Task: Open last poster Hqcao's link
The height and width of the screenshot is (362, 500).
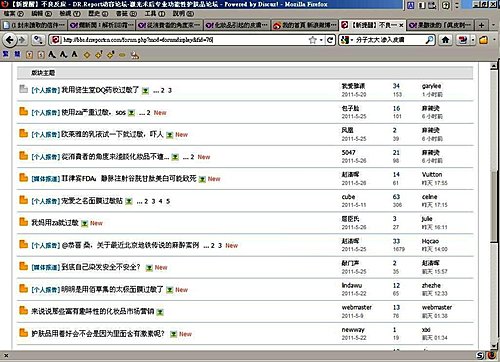Action: tap(430, 241)
